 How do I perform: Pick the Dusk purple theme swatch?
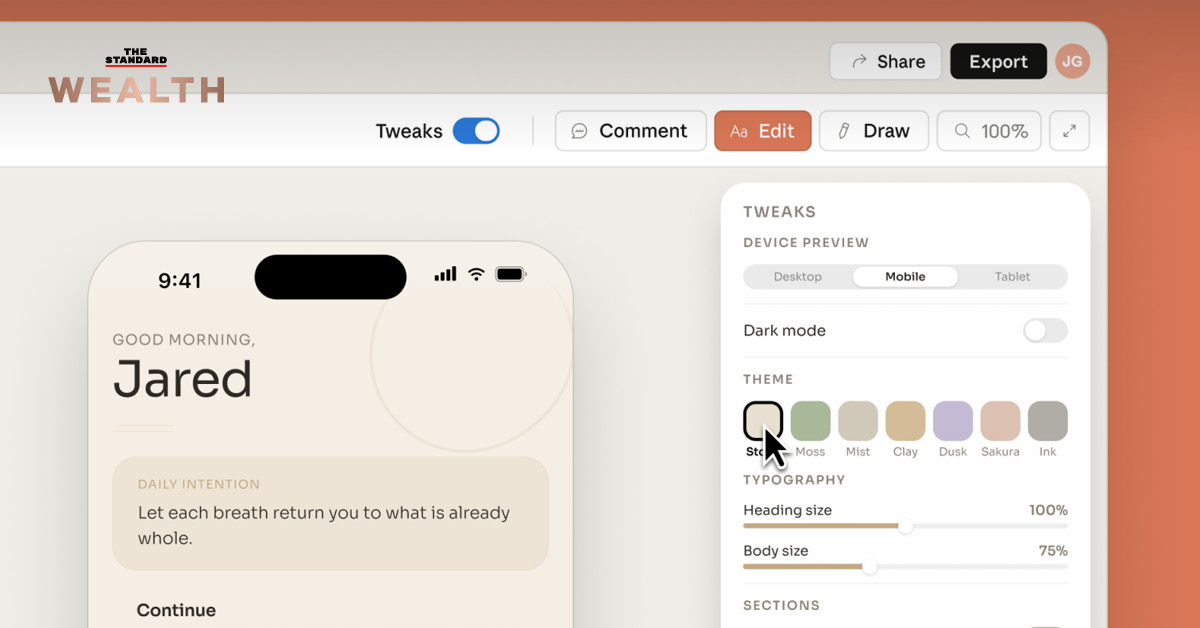pos(952,421)
